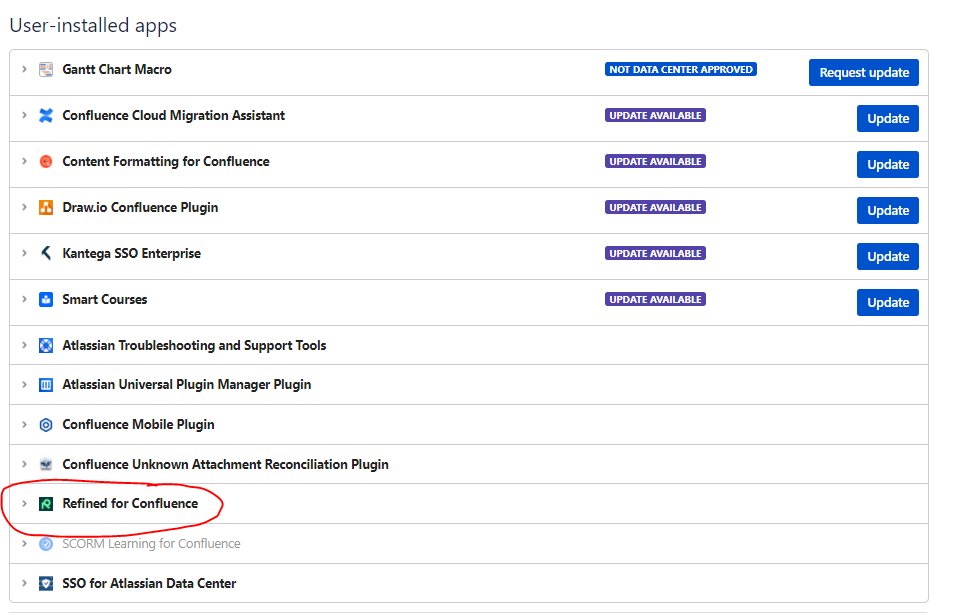The width and height of the screenshot is (961, 616).
Task: Select 'Atlassian Troubleshooting and Support Tools' name
Action: [x=194, y=345]
